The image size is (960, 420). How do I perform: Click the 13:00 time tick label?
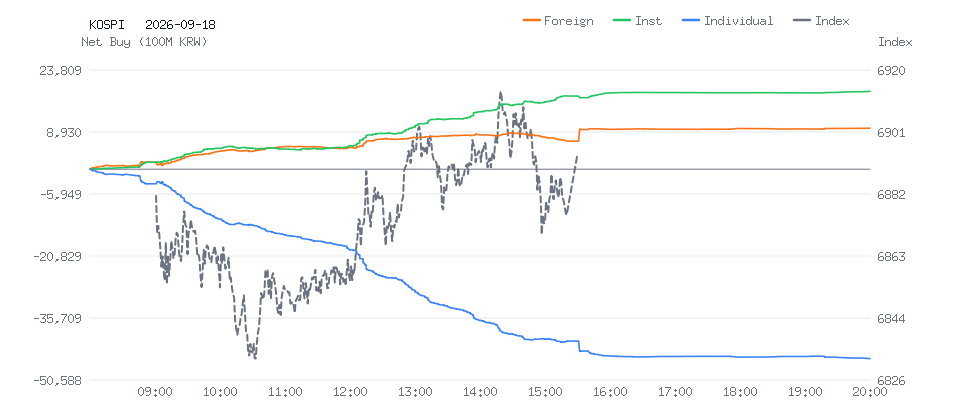(x=414, y=392)
